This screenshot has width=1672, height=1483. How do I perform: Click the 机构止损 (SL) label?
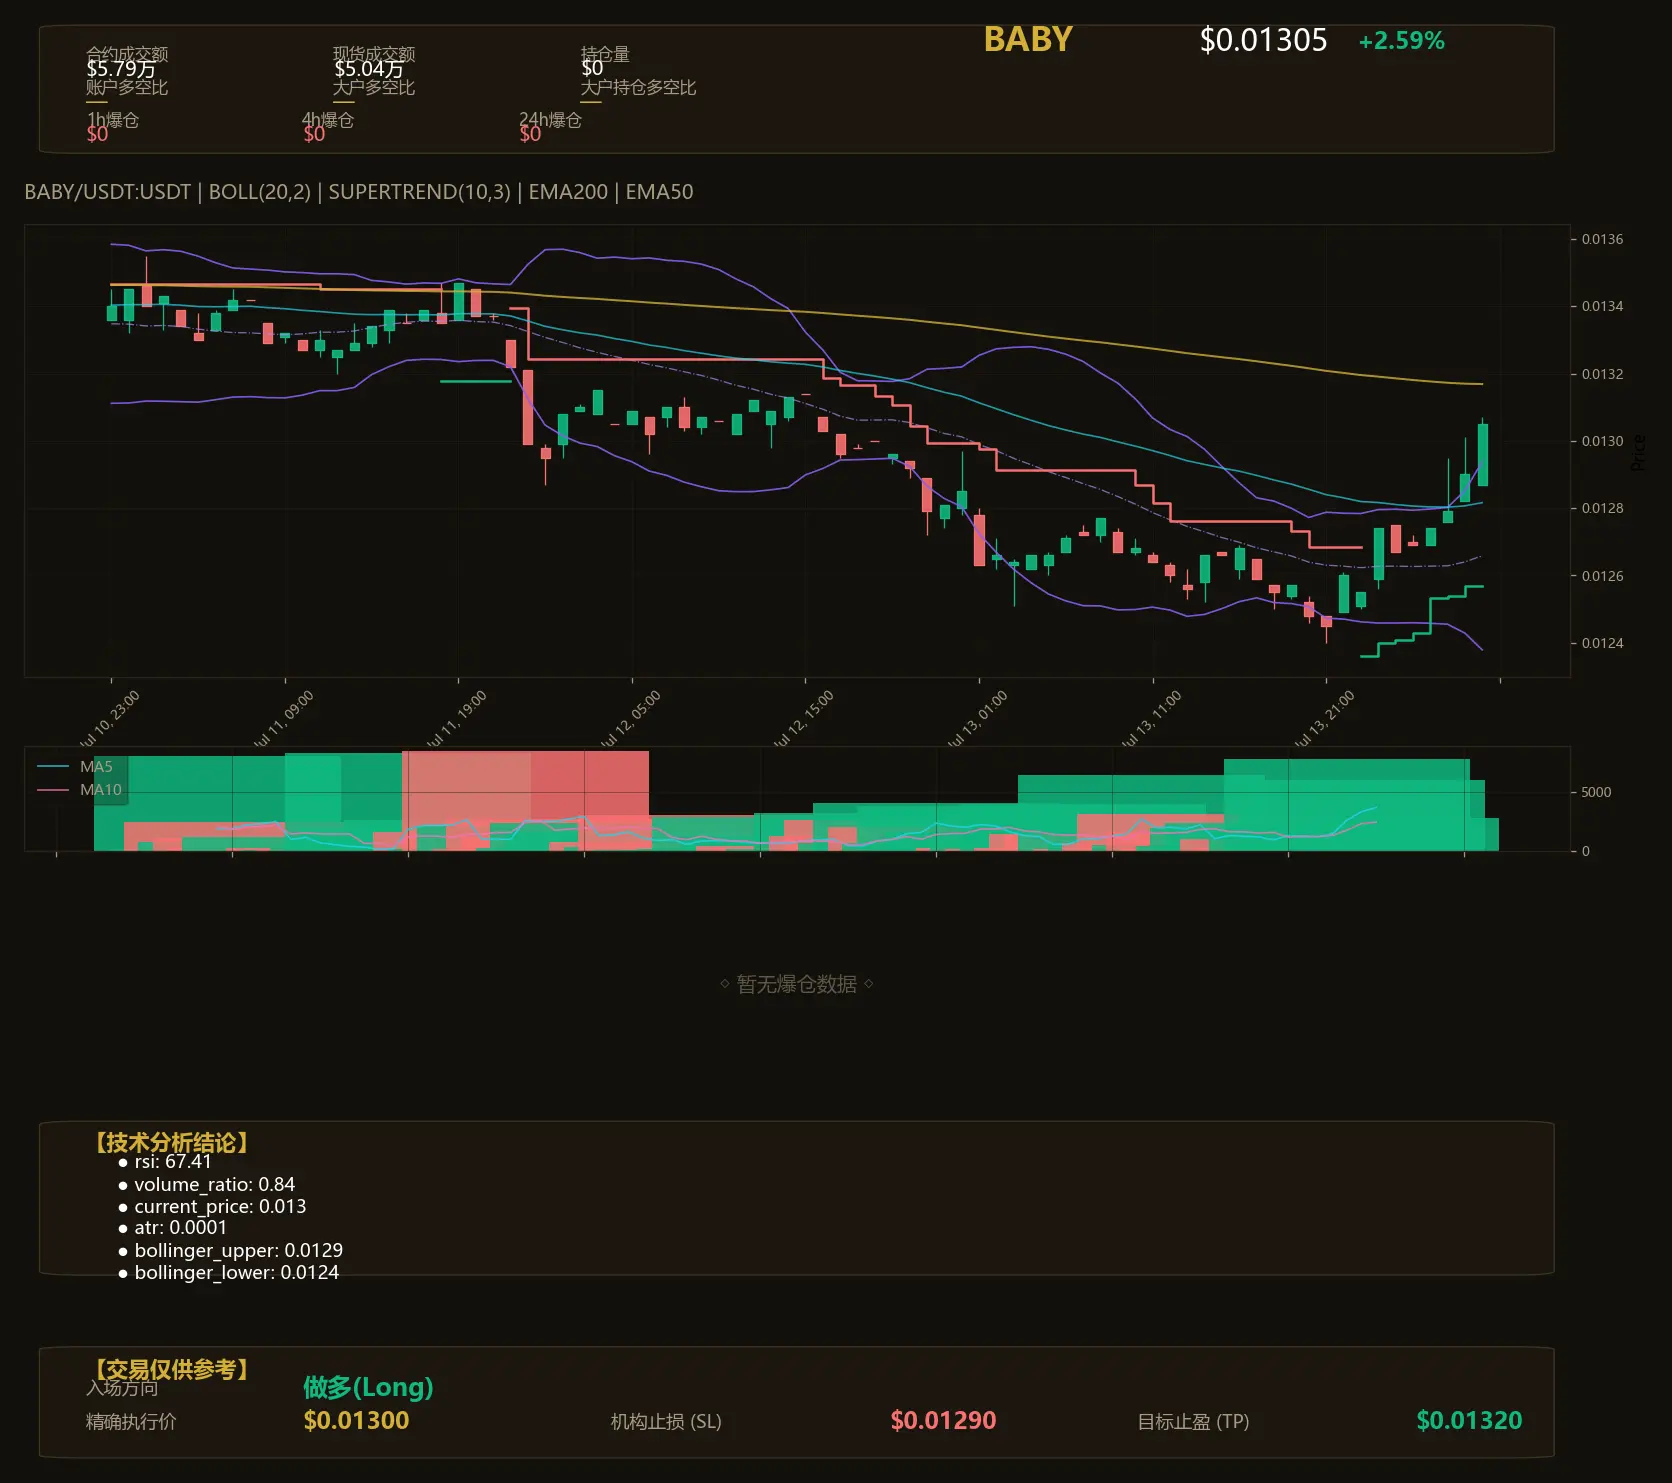pos(666,1422)
